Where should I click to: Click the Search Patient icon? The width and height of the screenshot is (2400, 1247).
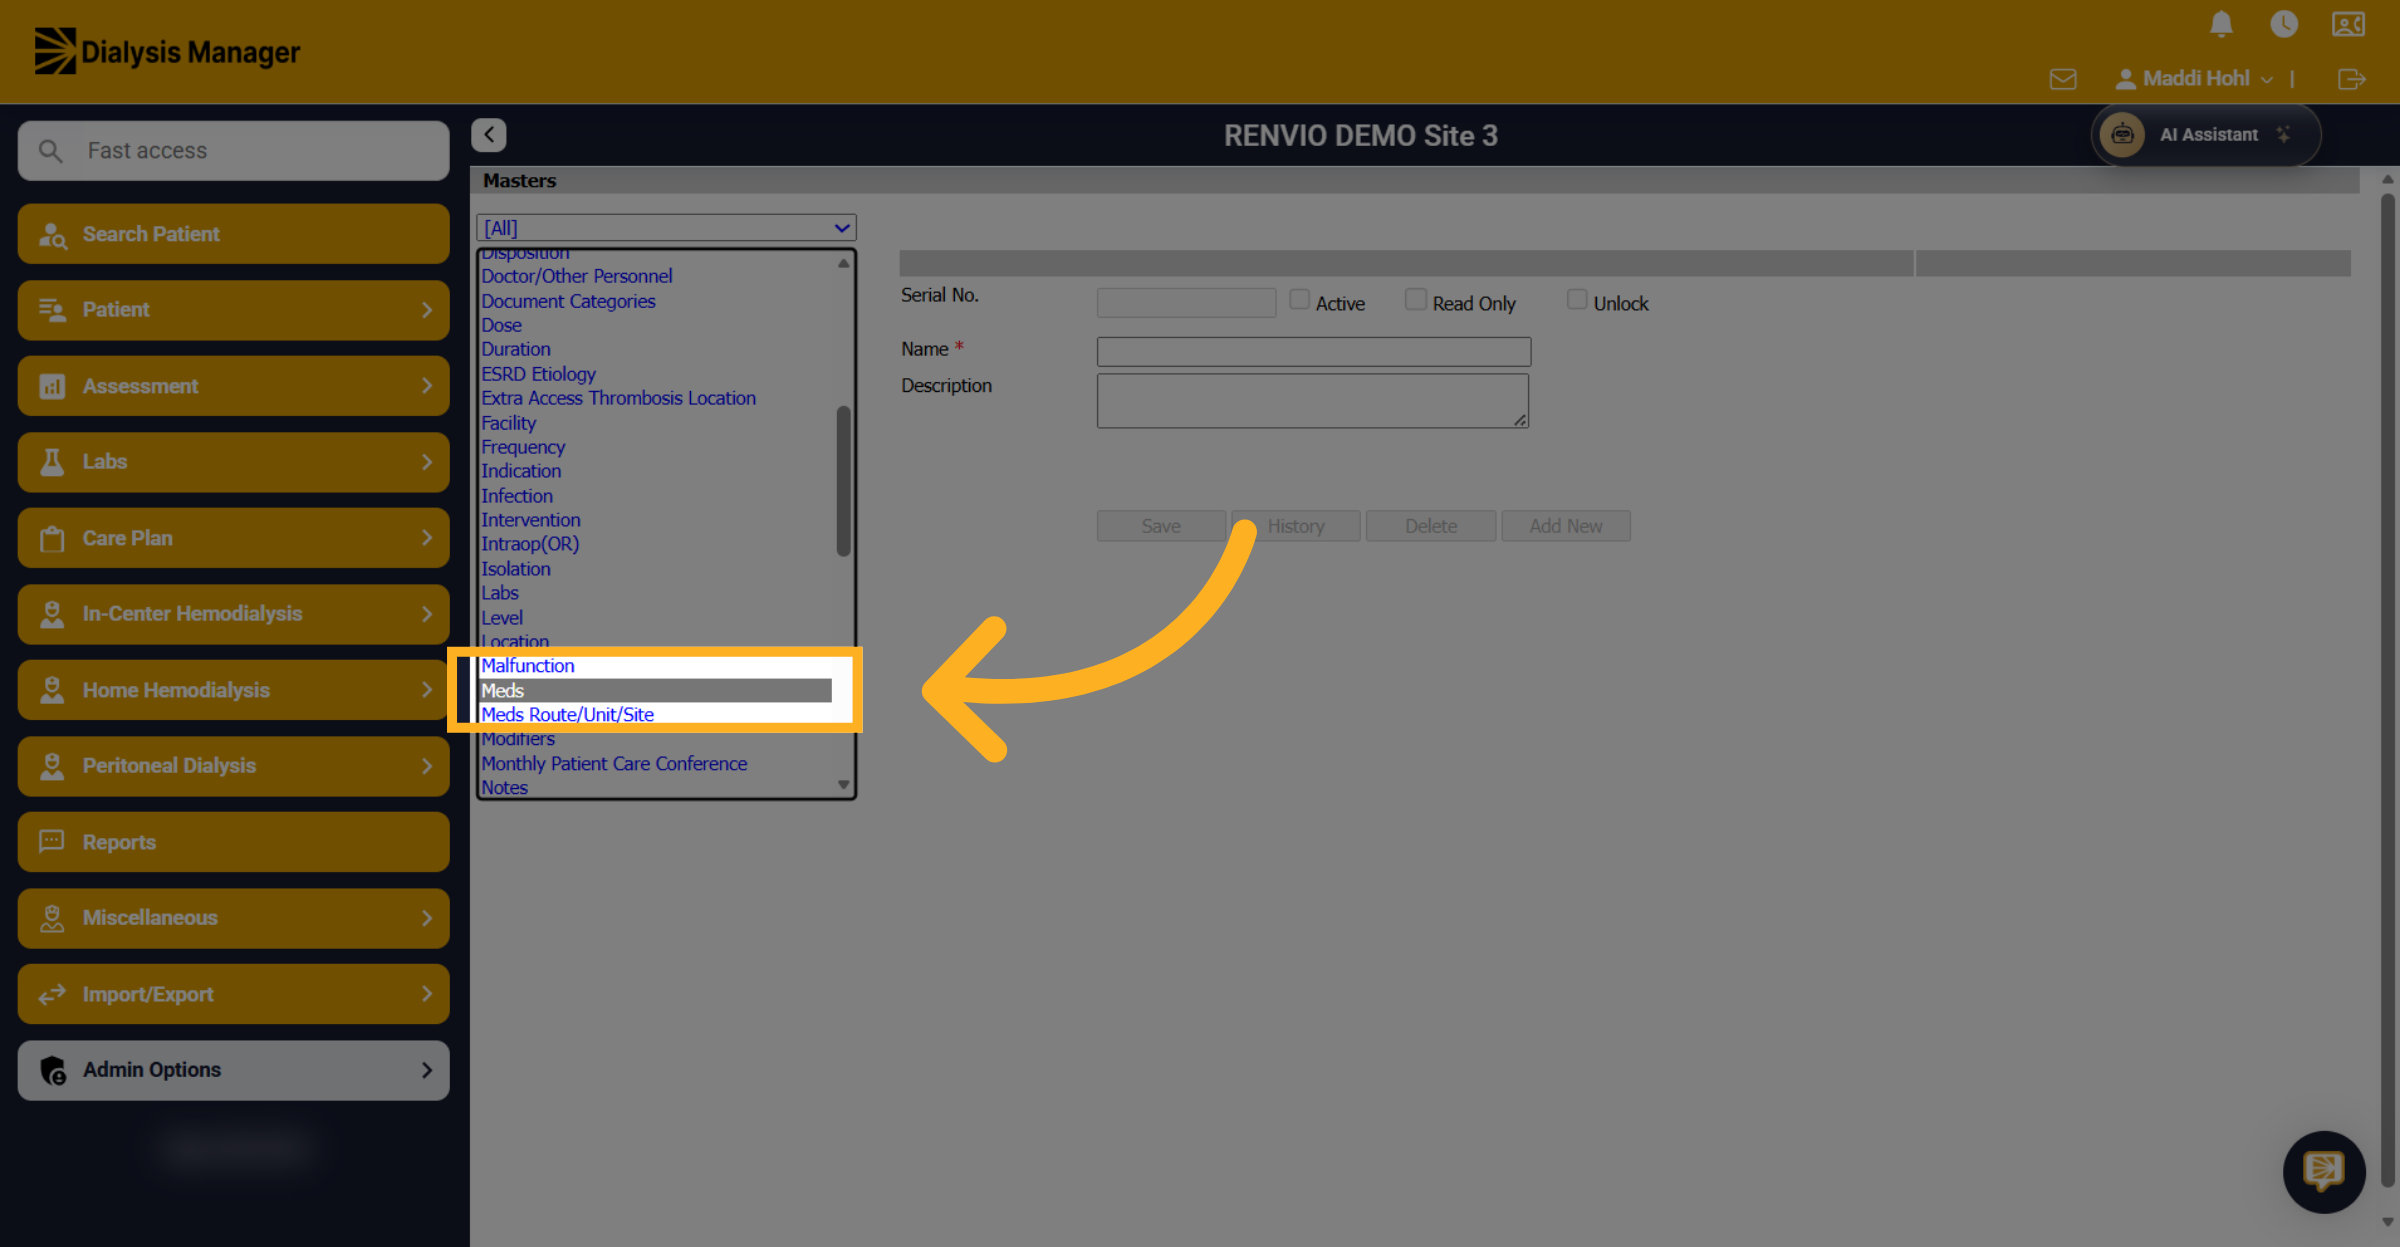pos(52,235)
